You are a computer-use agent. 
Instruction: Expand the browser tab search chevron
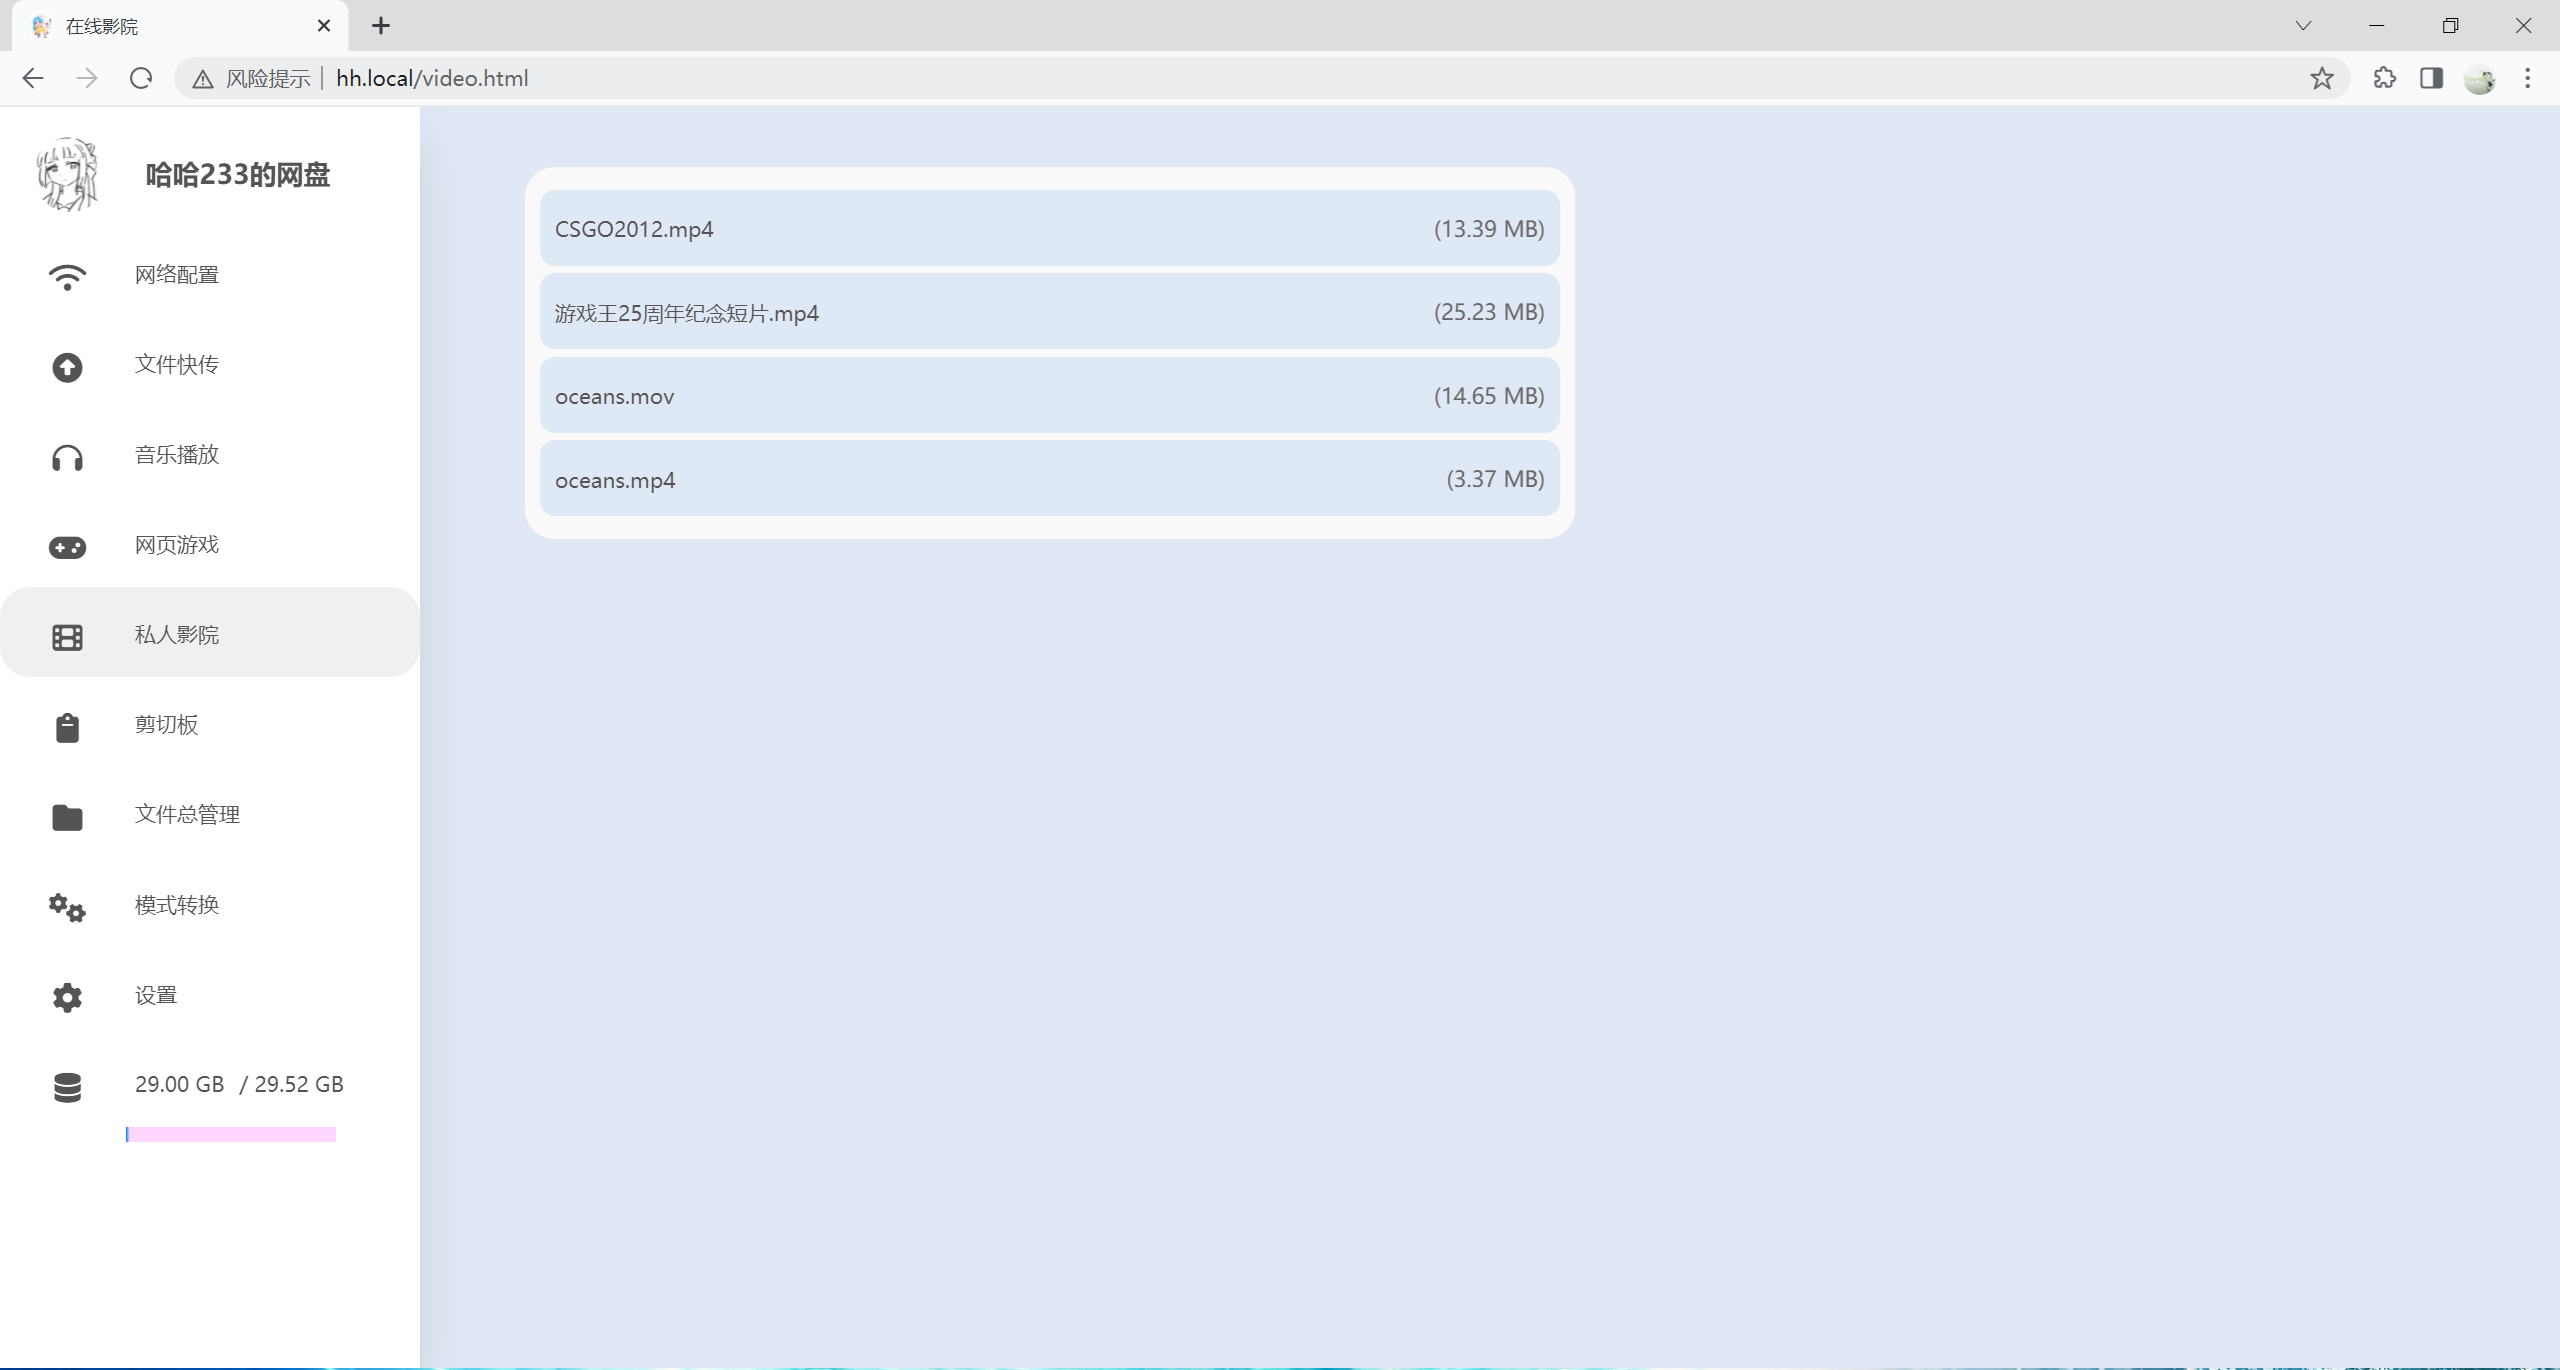[x=2303, y=26]
